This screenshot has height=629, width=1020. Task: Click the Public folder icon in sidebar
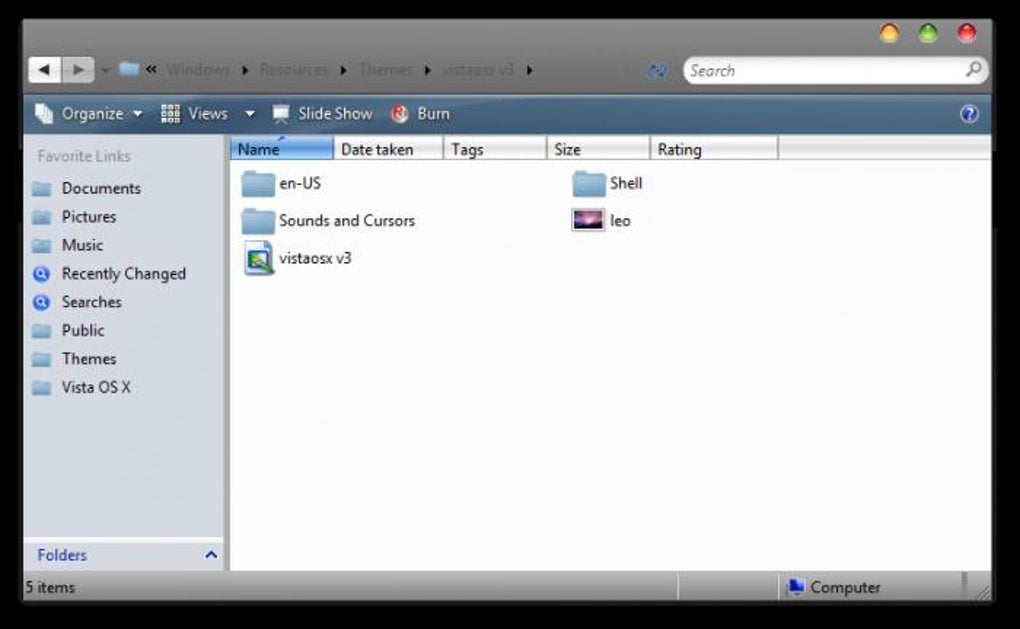pyautogui.click(x=42, y=331)
